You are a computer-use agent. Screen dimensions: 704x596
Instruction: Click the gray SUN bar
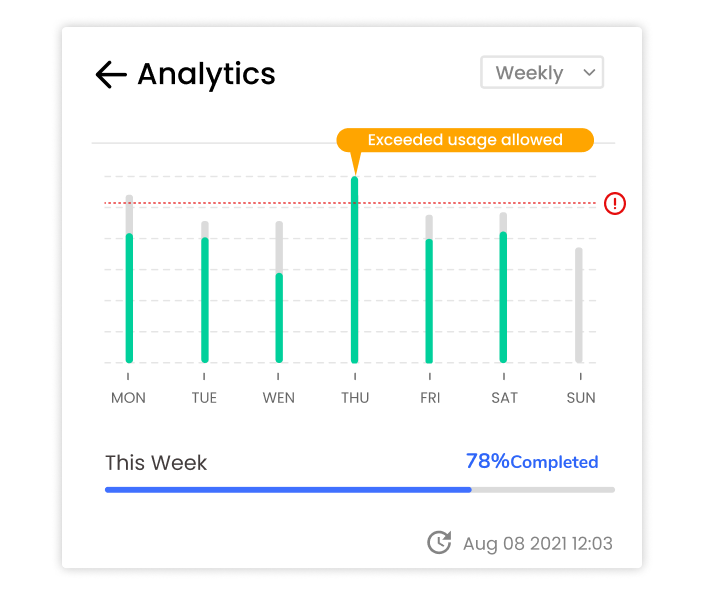tap(579, 305)
